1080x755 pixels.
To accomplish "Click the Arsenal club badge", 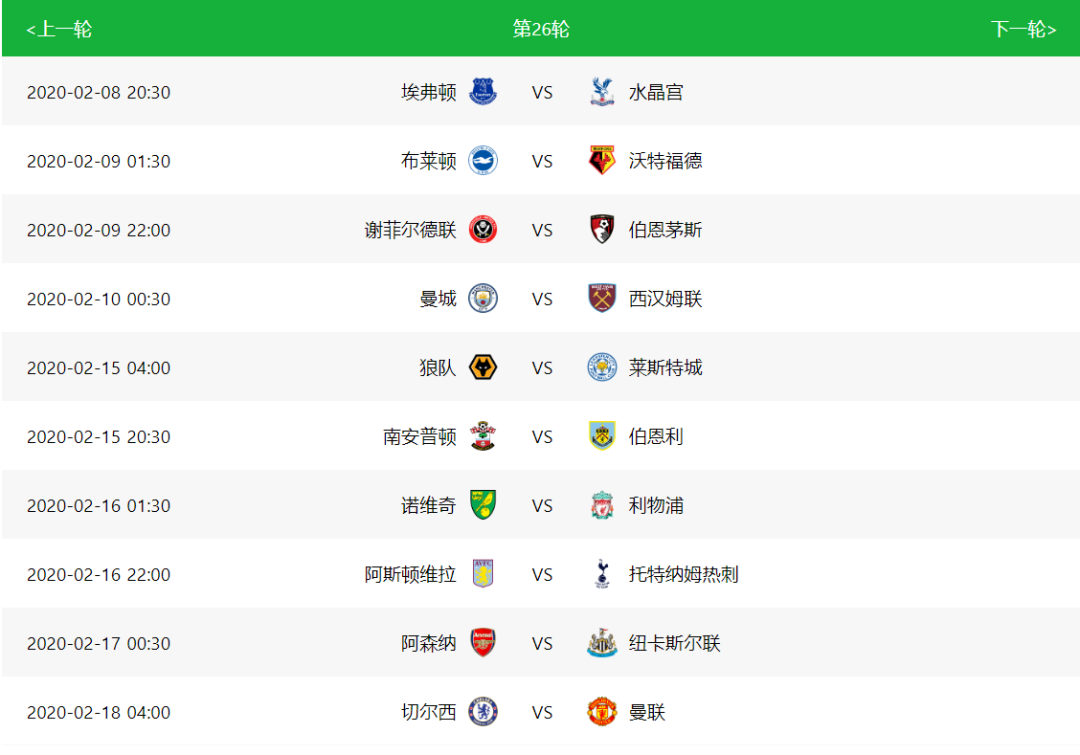I will coord(483,643).
